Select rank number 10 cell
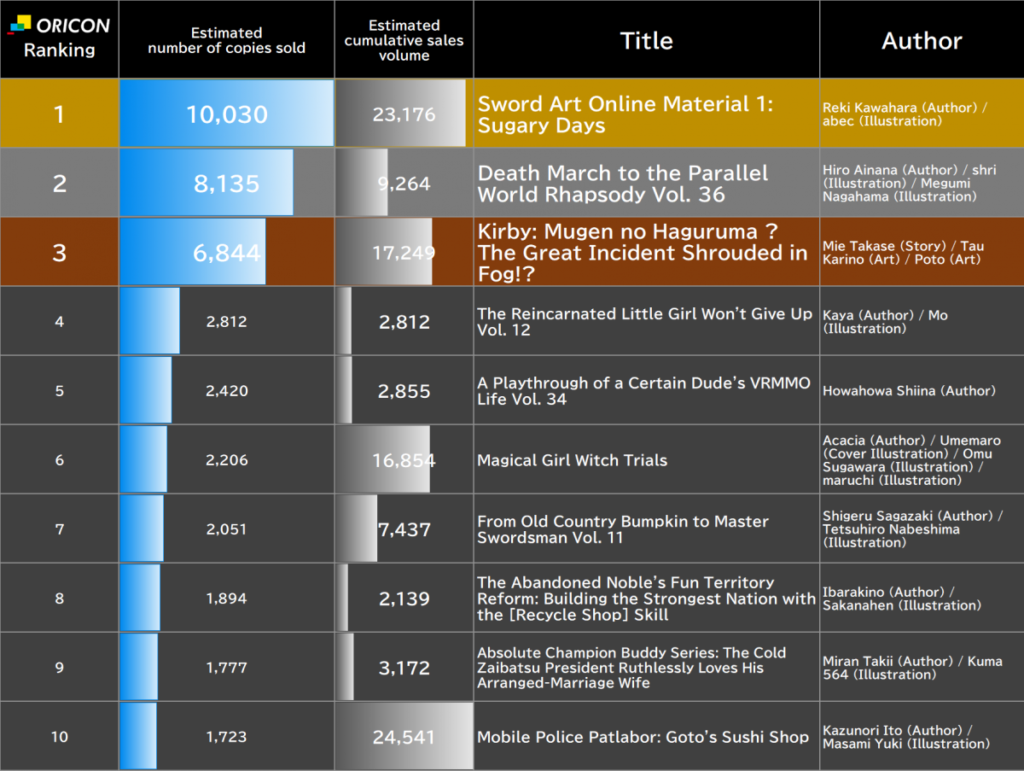This screenshot has width=1024, height=771. pyautogui.click(x=59, y=736)
